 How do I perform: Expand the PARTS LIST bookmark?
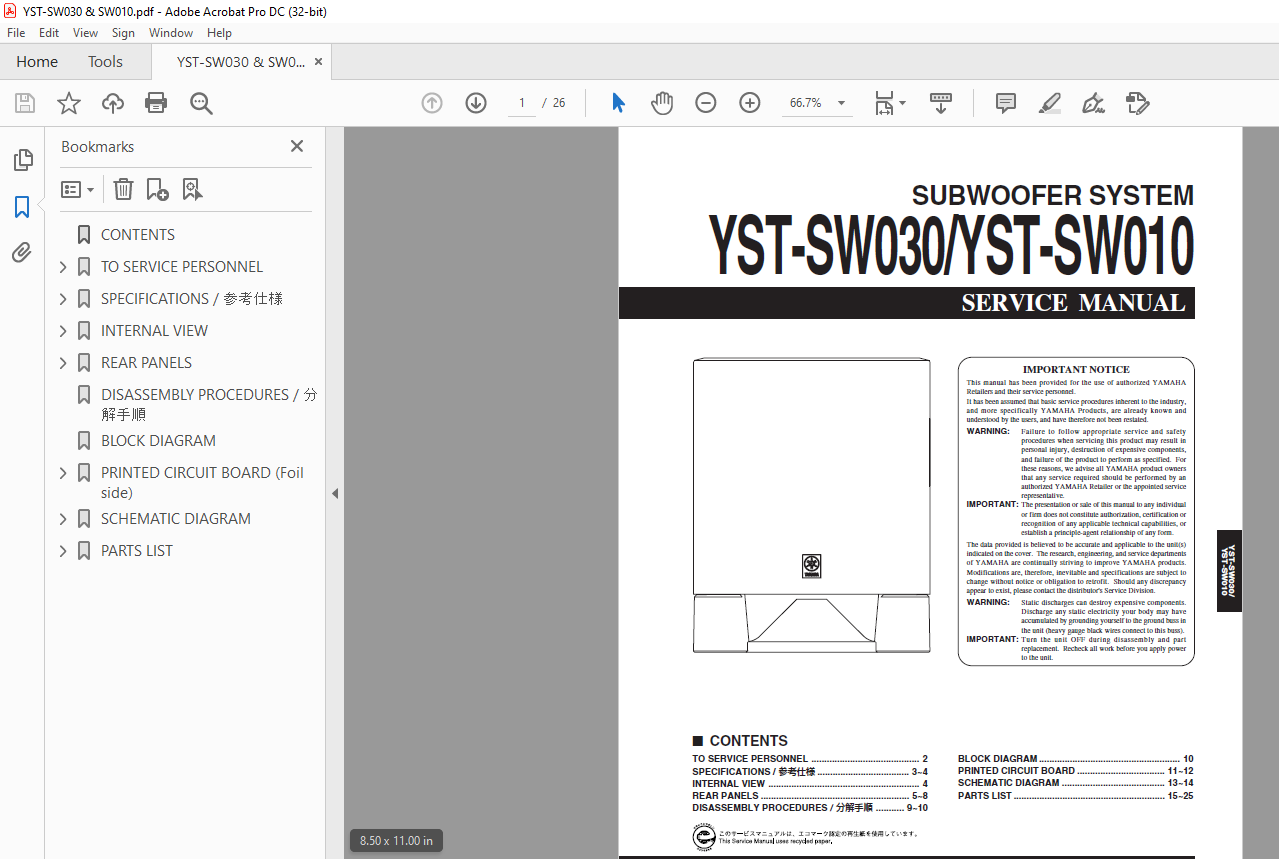(63, 551)
